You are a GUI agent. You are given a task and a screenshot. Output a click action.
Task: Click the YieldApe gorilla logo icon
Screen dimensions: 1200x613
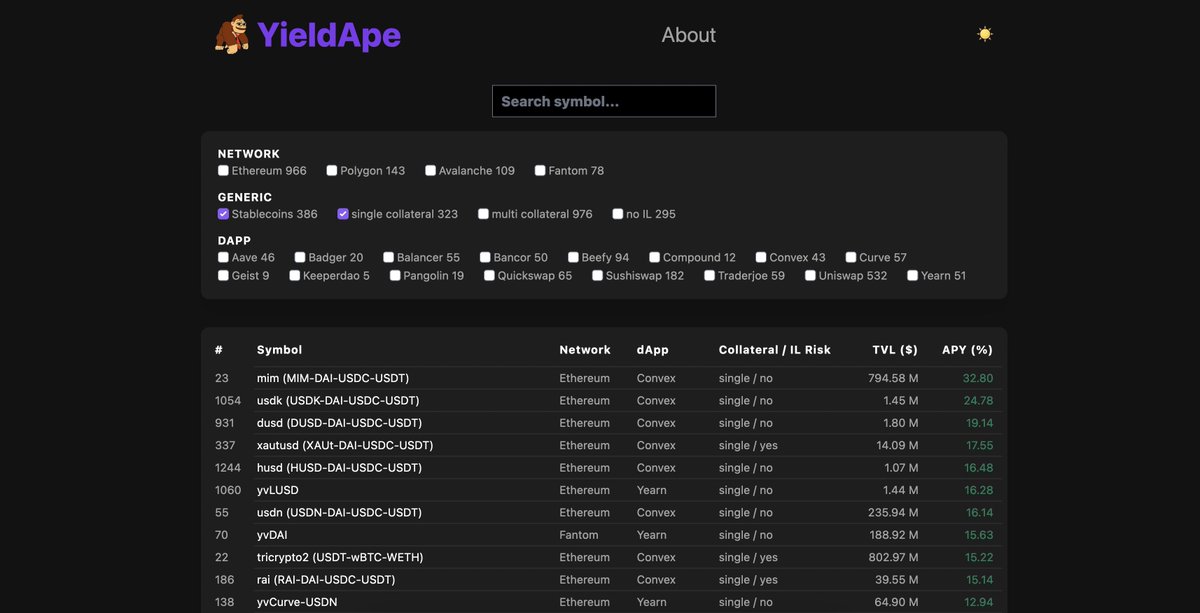[232, 35]
